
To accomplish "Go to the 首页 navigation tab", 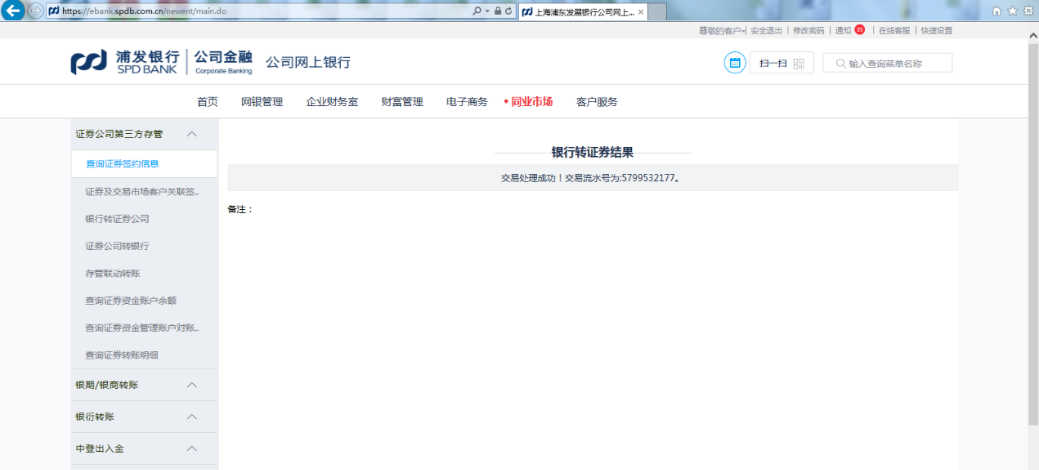I will click(x=207, y=102).
